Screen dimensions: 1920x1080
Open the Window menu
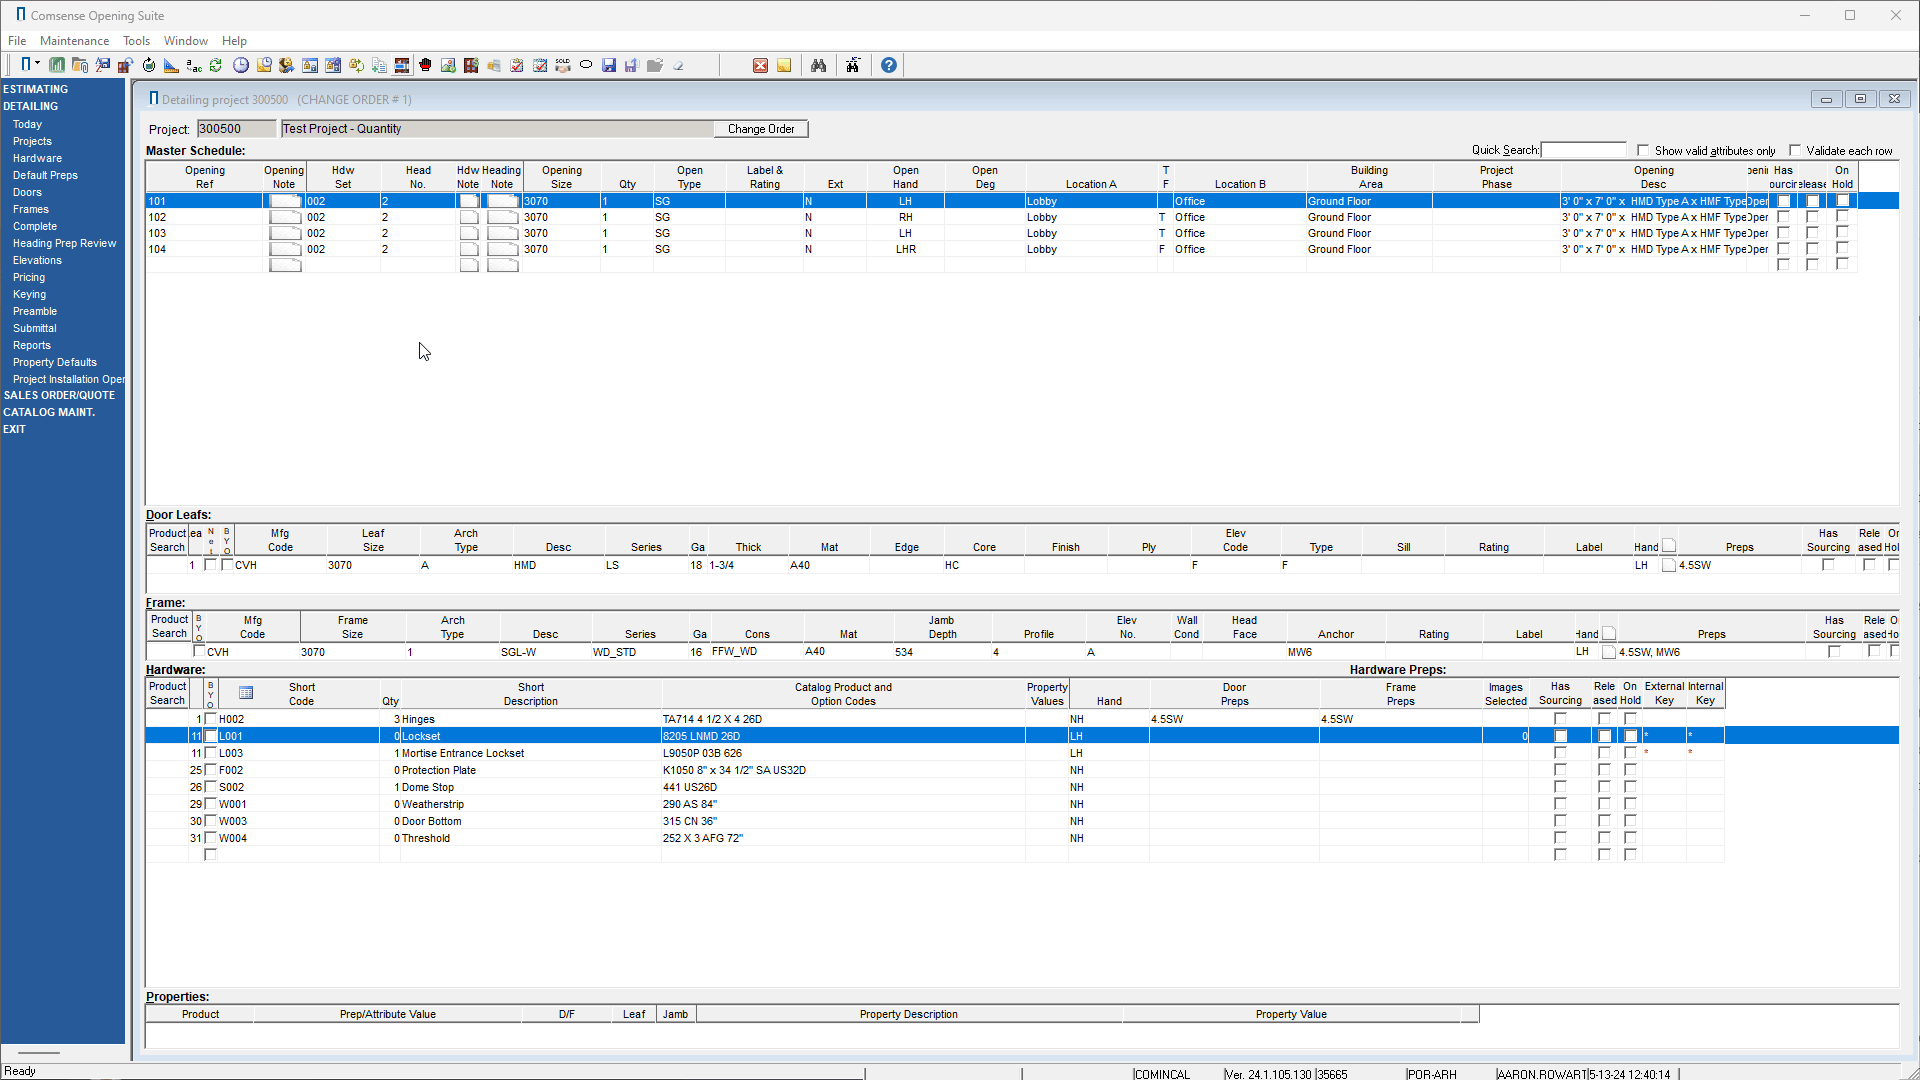click(186, 41)
